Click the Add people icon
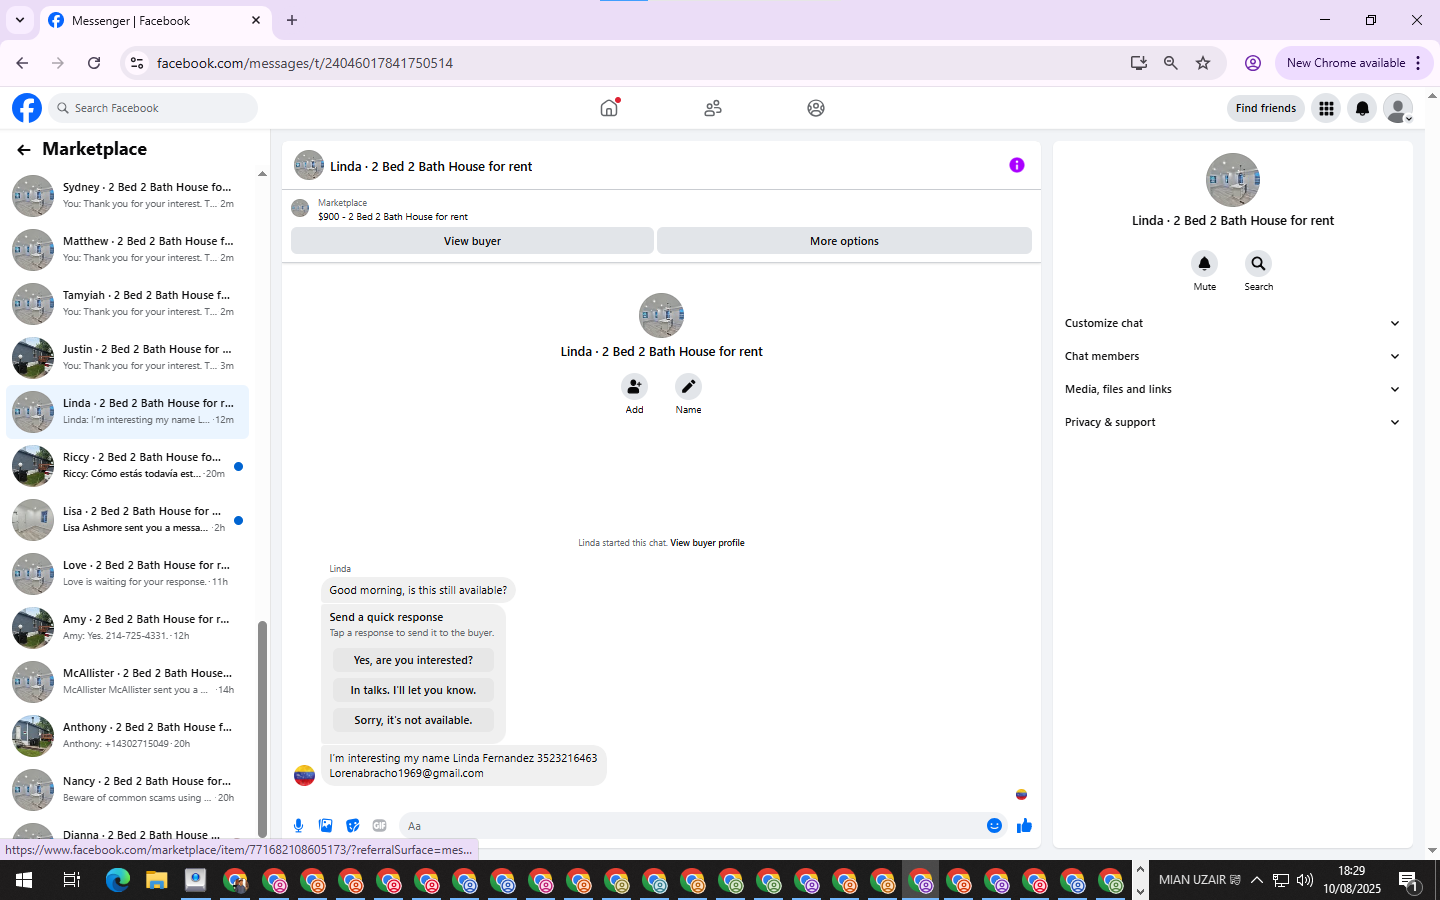 click(x=634, y=386)
